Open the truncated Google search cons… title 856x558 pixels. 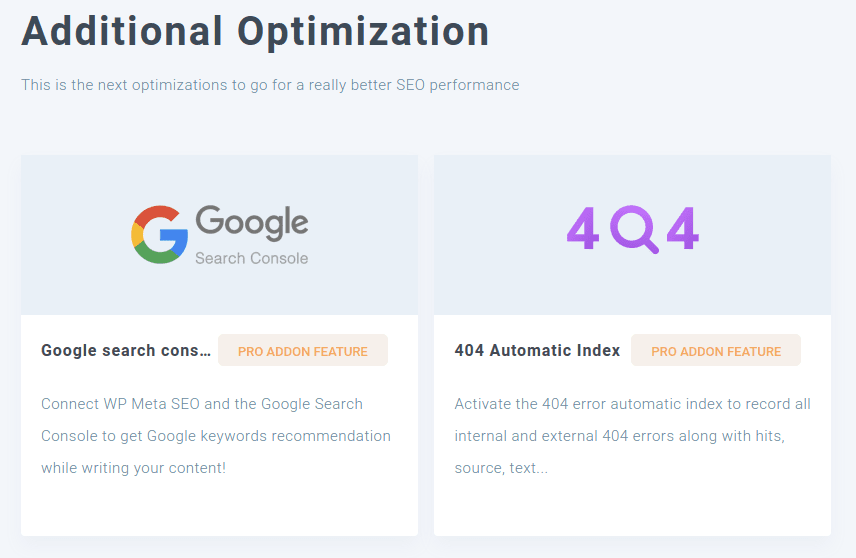tap(126, 351)
